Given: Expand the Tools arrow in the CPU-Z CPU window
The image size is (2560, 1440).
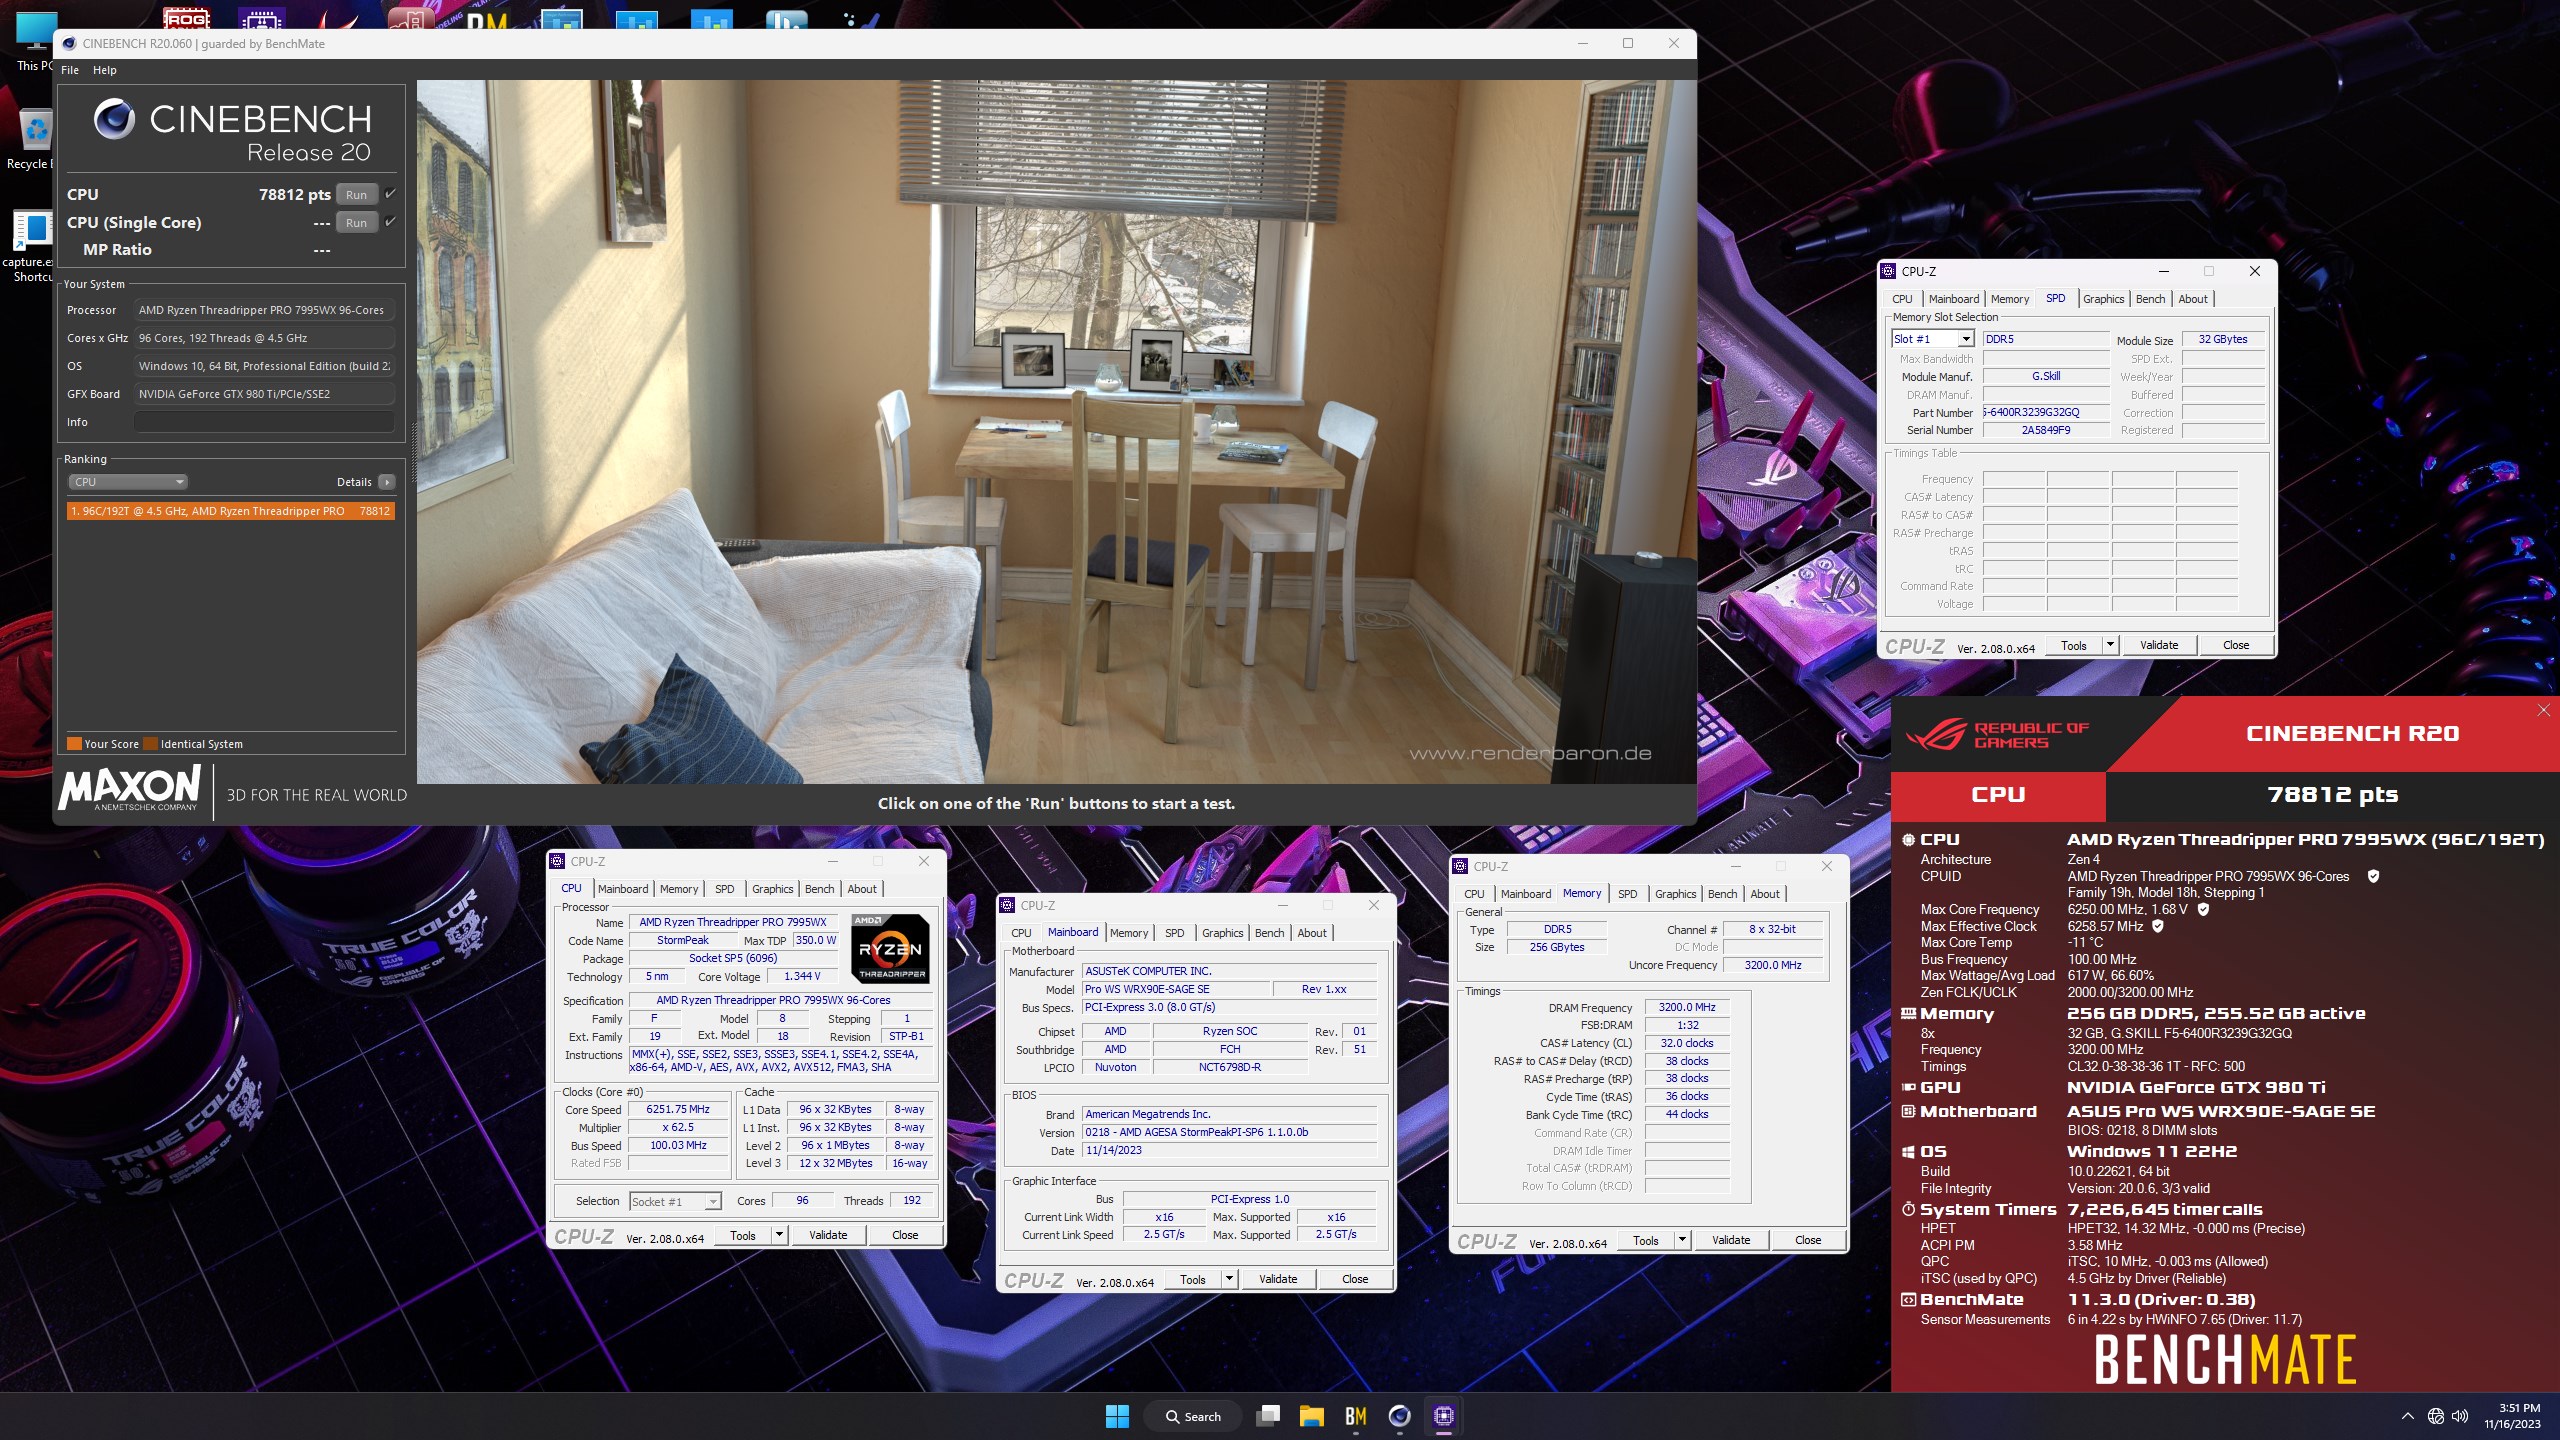Looking at the screenshot, I should pyautogui.click(x=779, y=1235).
